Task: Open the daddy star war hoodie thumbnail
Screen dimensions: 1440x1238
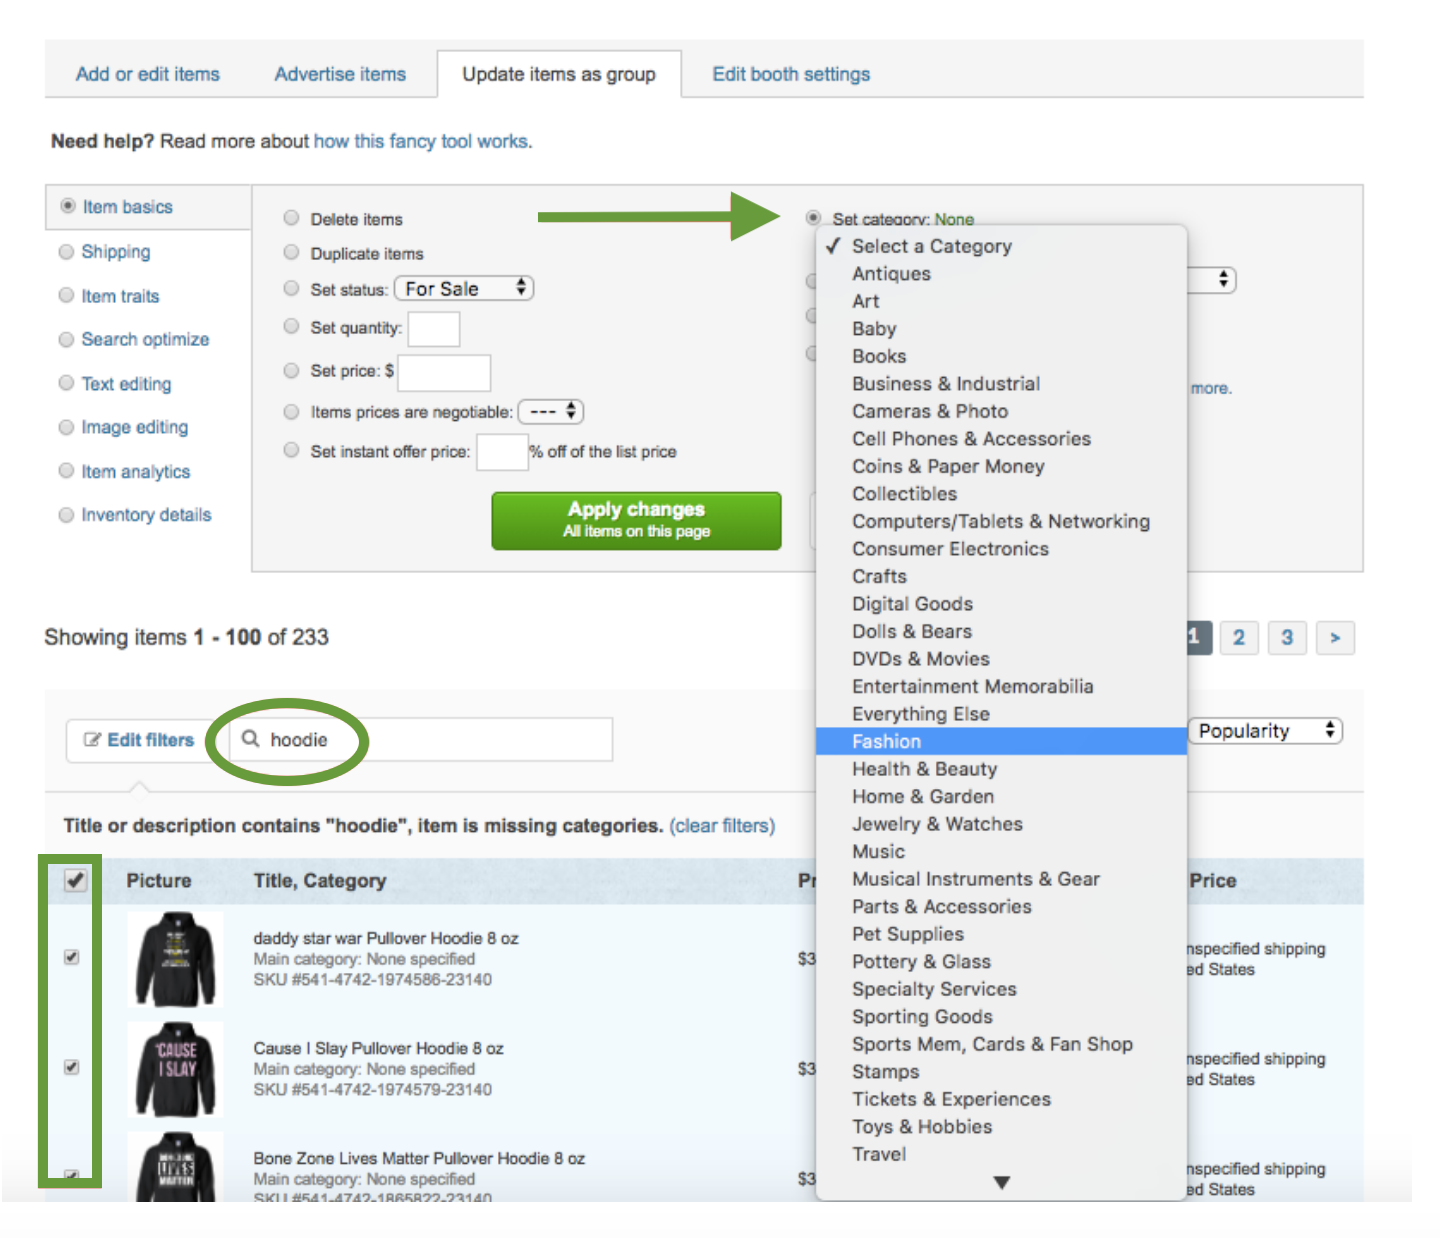Action: coord(176,958)
